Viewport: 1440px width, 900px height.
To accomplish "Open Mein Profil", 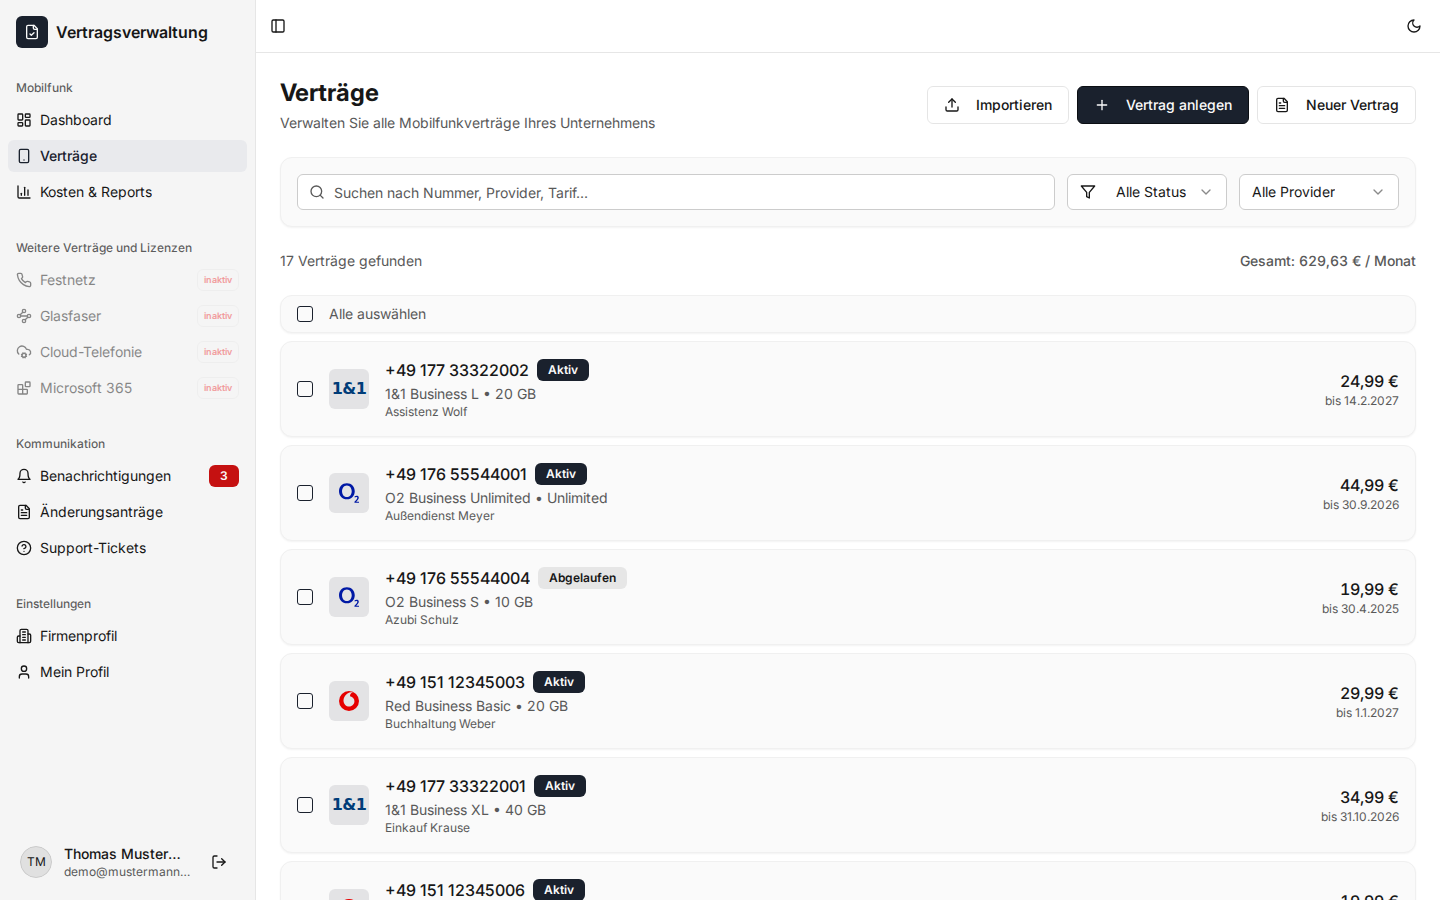I will (127, 672).
